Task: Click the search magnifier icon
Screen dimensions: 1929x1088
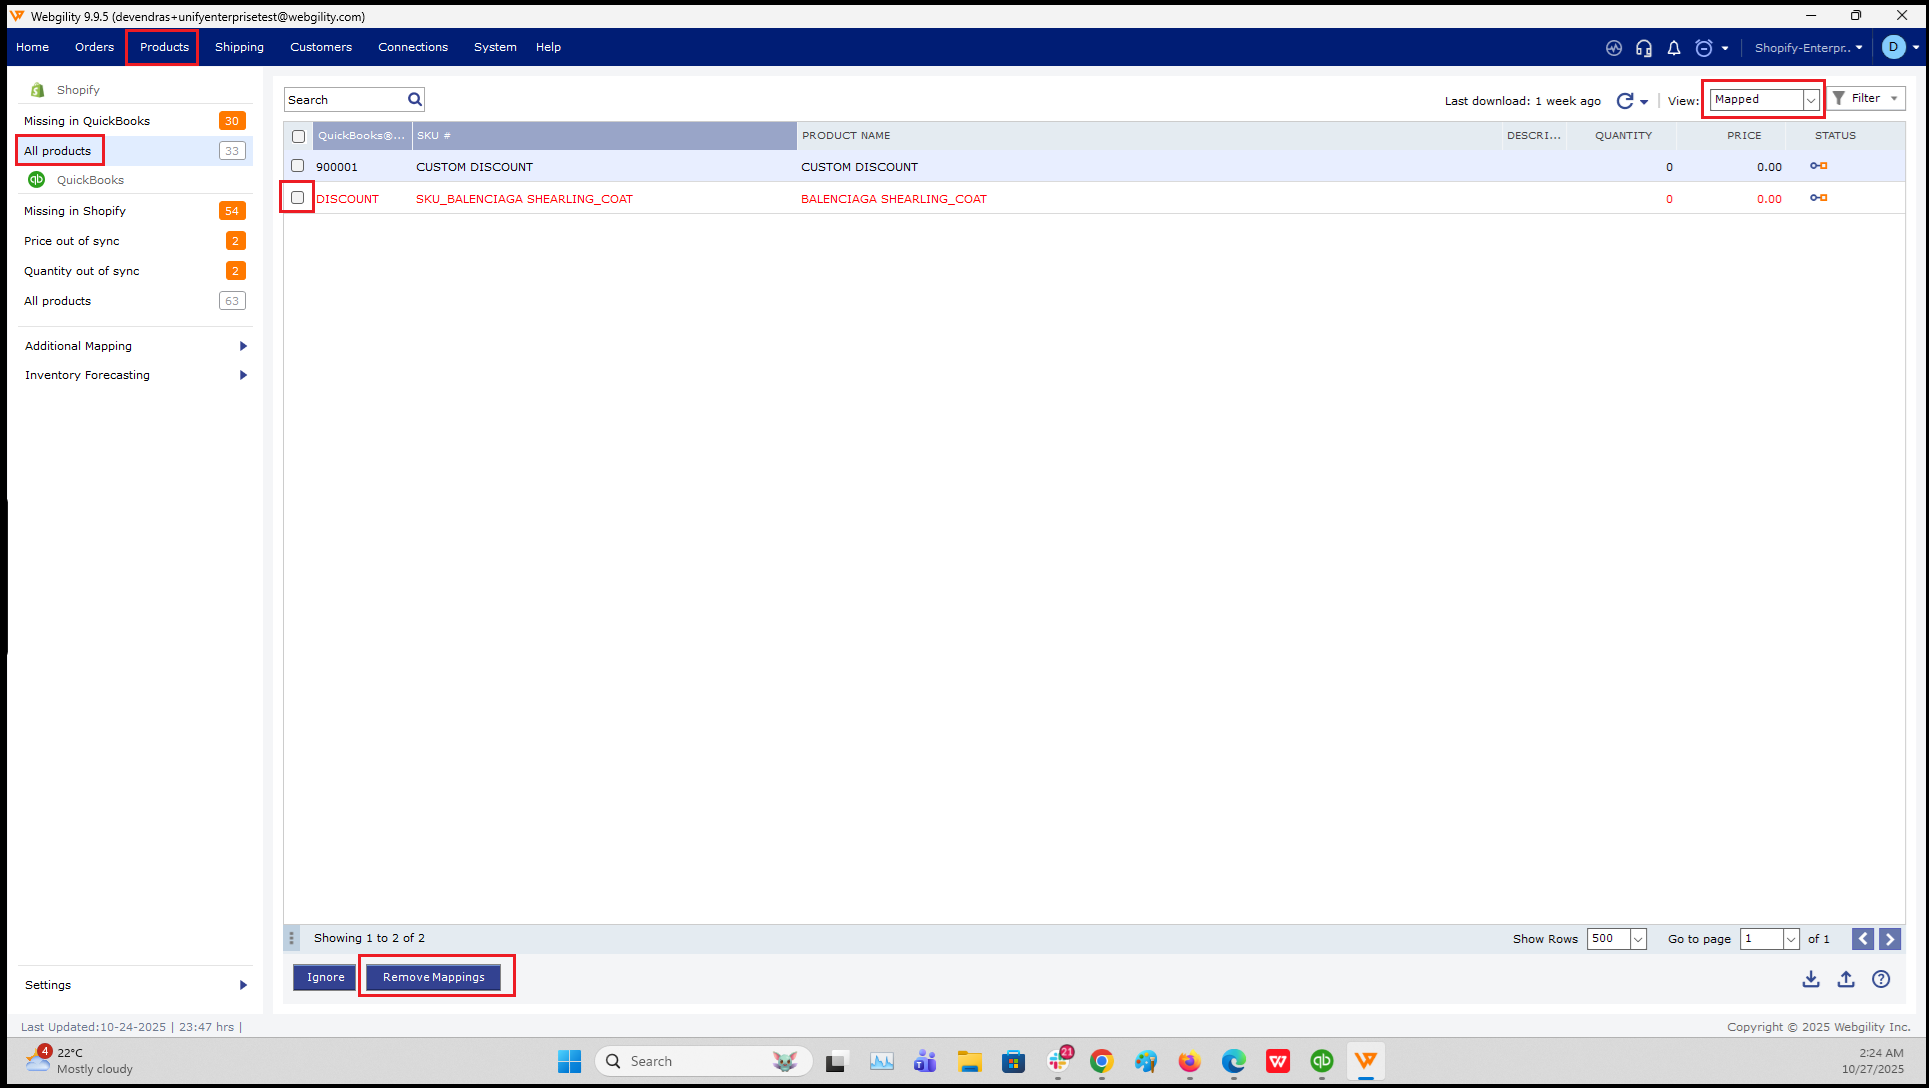Action: click(x=415, y=99)
